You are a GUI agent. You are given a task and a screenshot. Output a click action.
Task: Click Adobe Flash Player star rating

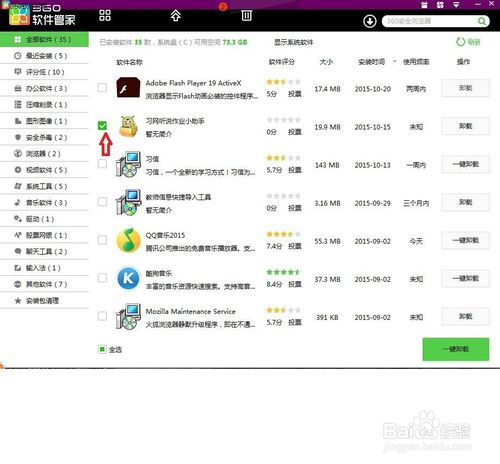pos(283,82)
